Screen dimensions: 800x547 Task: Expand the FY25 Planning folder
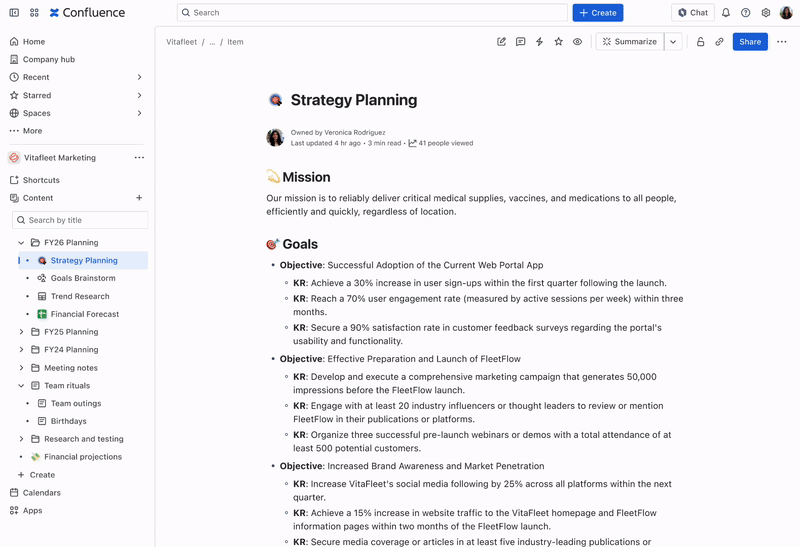coord(21,332)
